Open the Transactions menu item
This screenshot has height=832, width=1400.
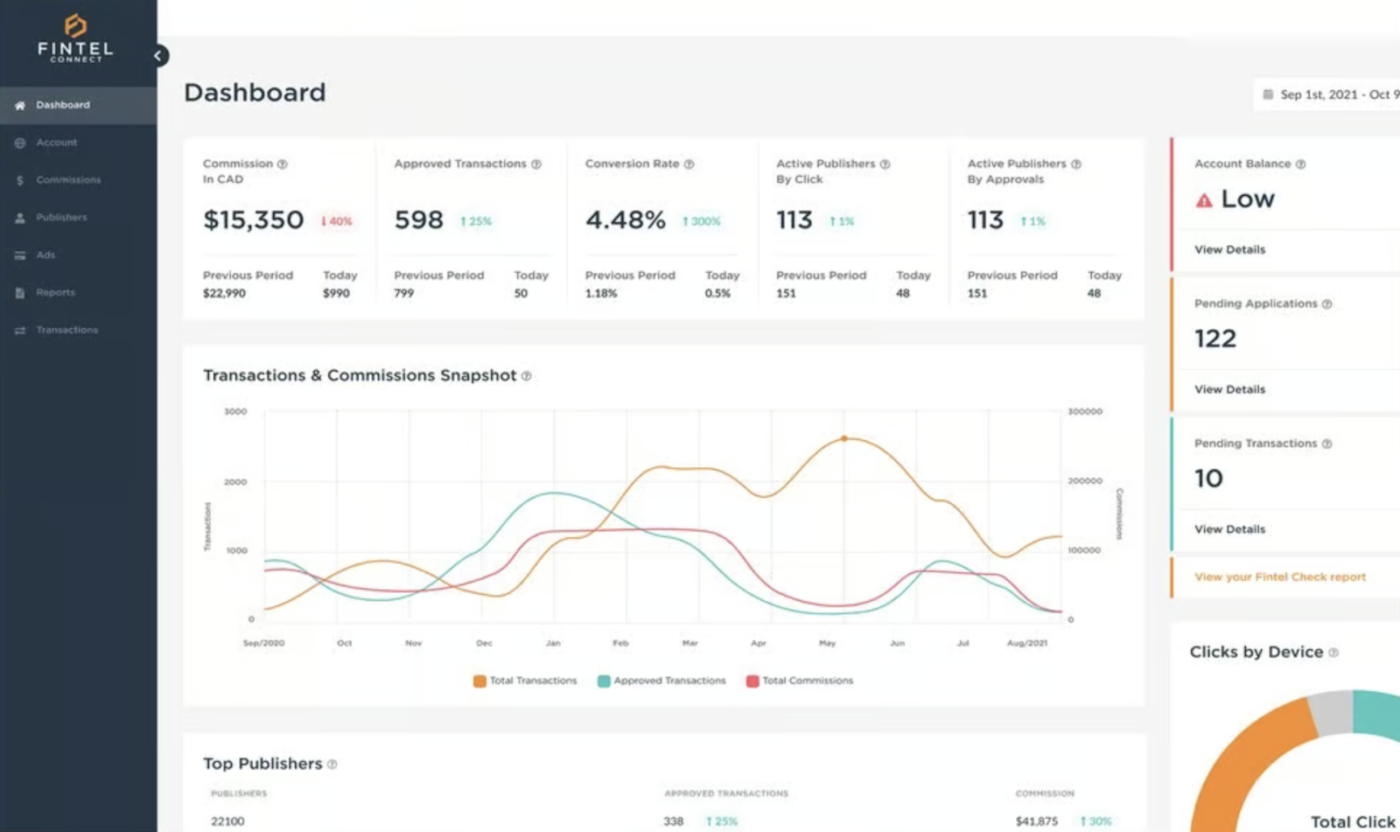tap(78, 330)
